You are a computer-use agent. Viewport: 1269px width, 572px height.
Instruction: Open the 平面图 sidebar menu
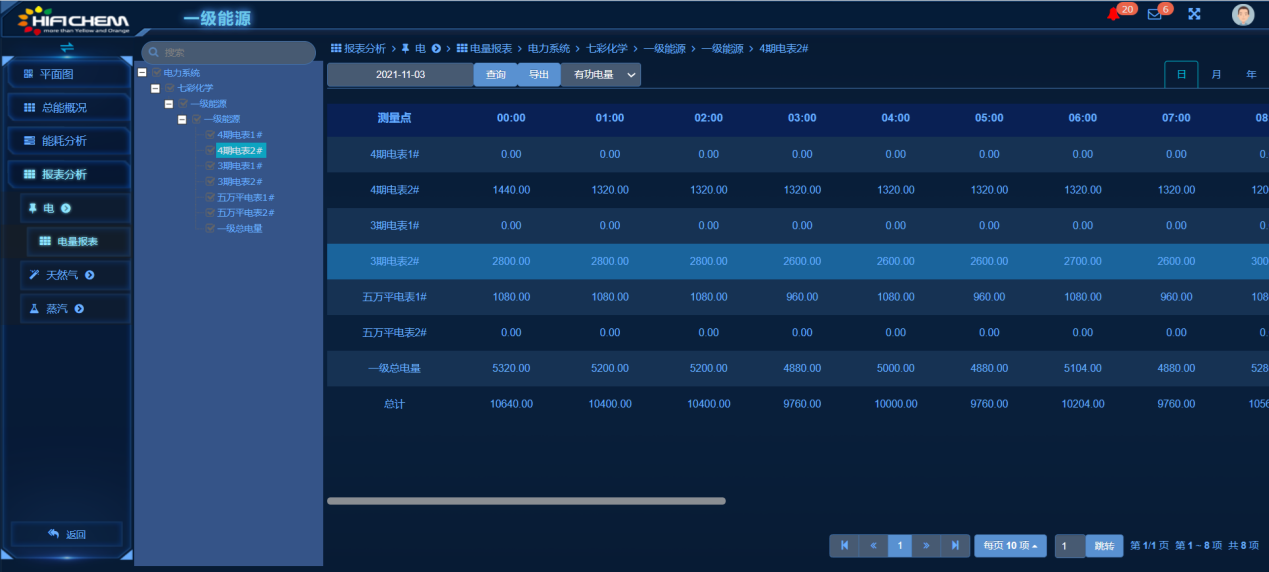(67, 74)
